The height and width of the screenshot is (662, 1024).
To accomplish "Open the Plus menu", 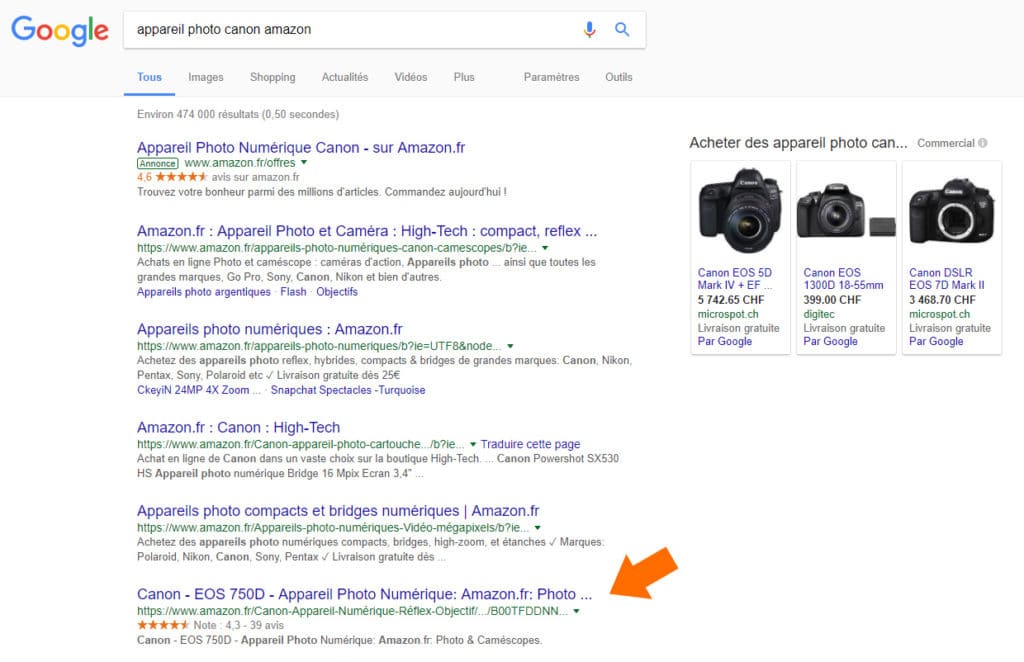I will (464, 77).
